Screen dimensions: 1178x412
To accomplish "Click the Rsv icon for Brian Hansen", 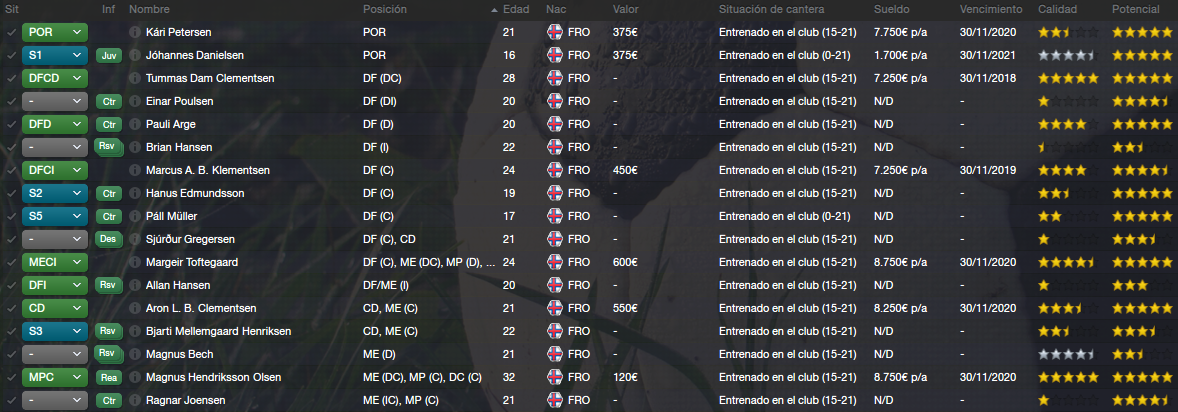I will (x=109, y=147).
